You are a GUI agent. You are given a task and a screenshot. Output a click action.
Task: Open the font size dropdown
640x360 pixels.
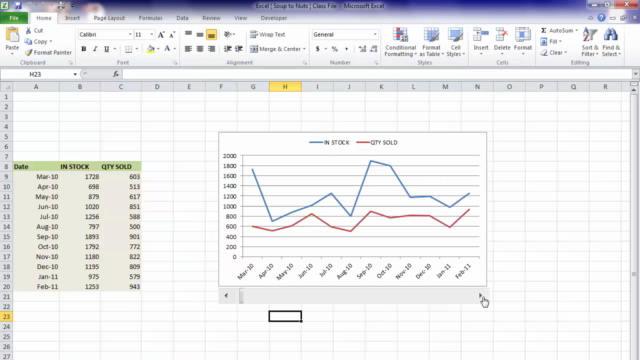(152, 35)
